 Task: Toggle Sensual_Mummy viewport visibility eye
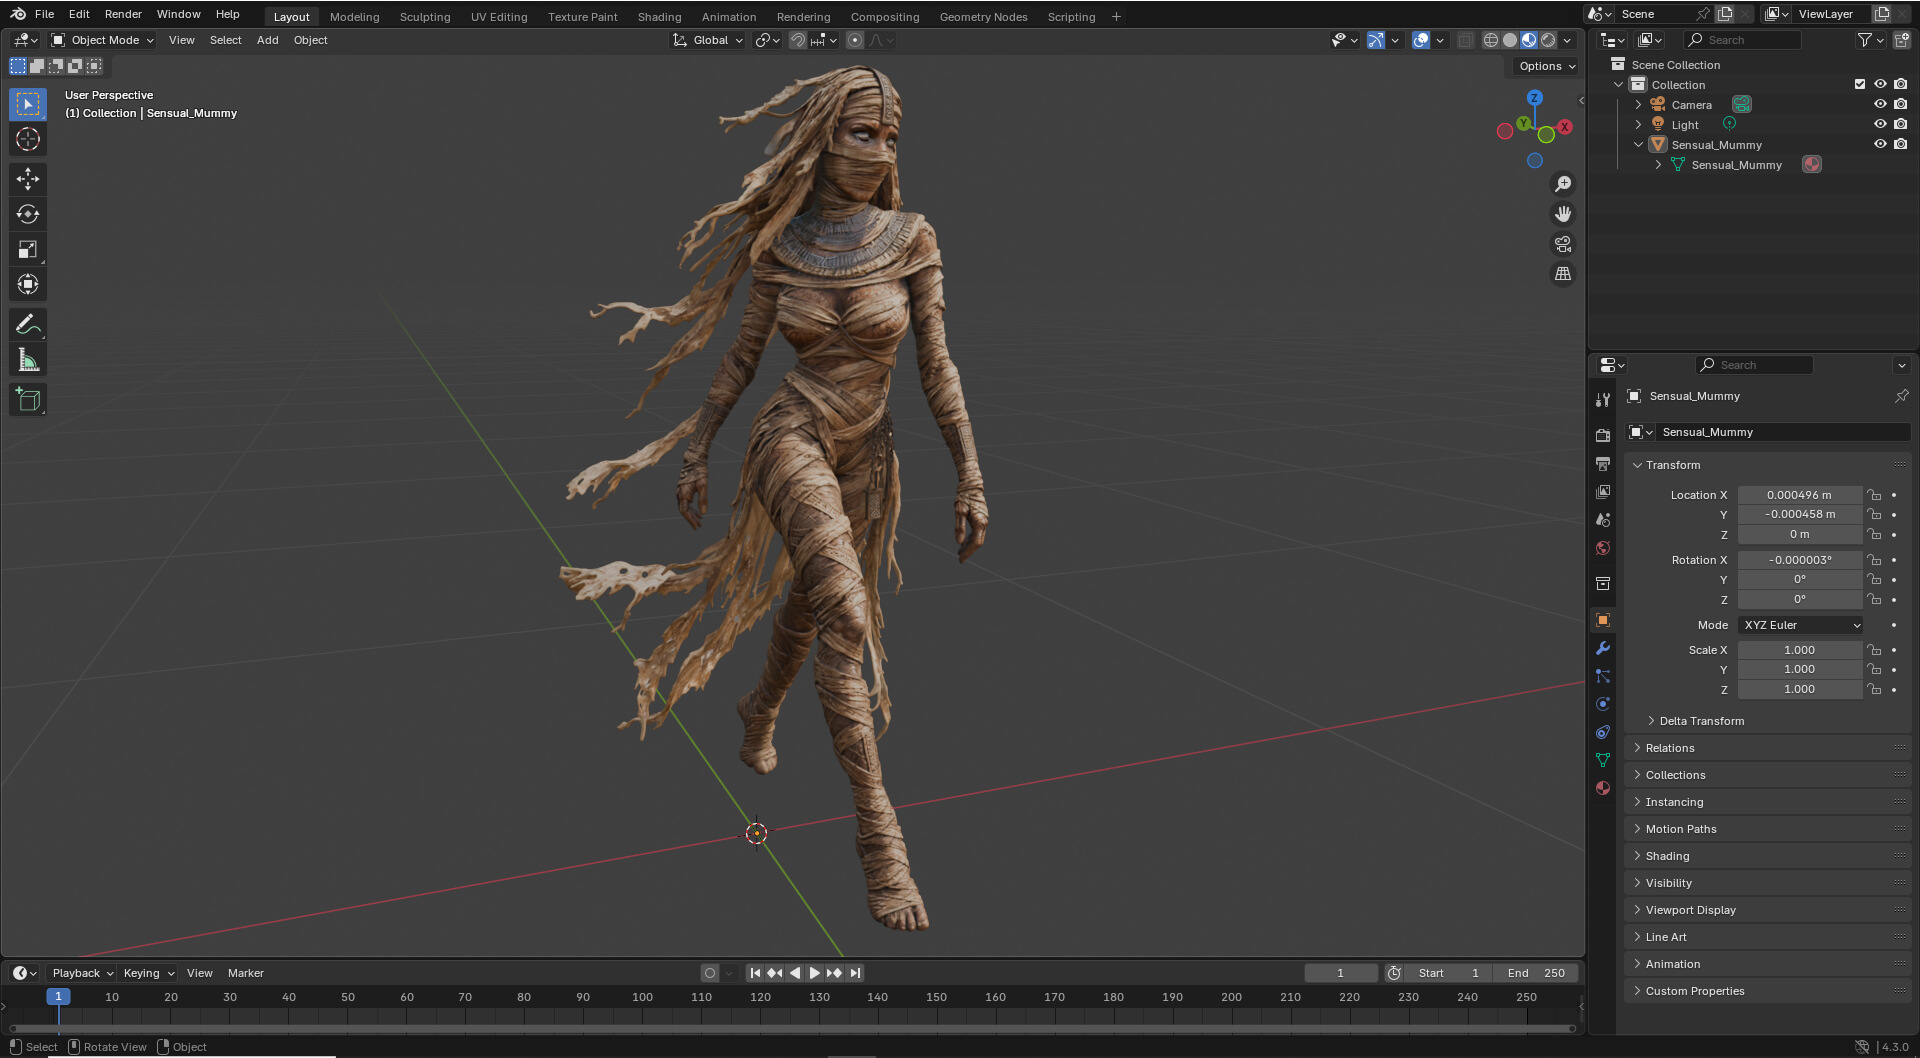(x=1880, y=144)
